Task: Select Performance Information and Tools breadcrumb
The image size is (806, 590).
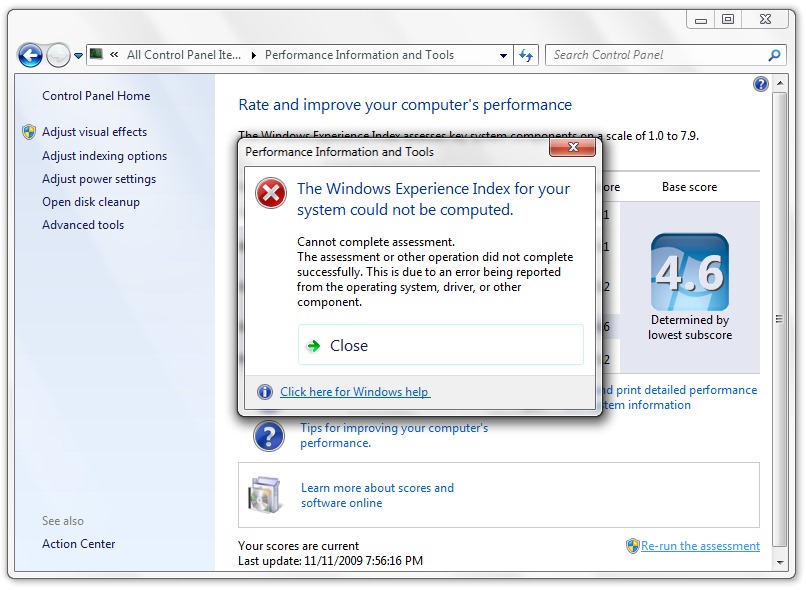Action: click(359, 55)
